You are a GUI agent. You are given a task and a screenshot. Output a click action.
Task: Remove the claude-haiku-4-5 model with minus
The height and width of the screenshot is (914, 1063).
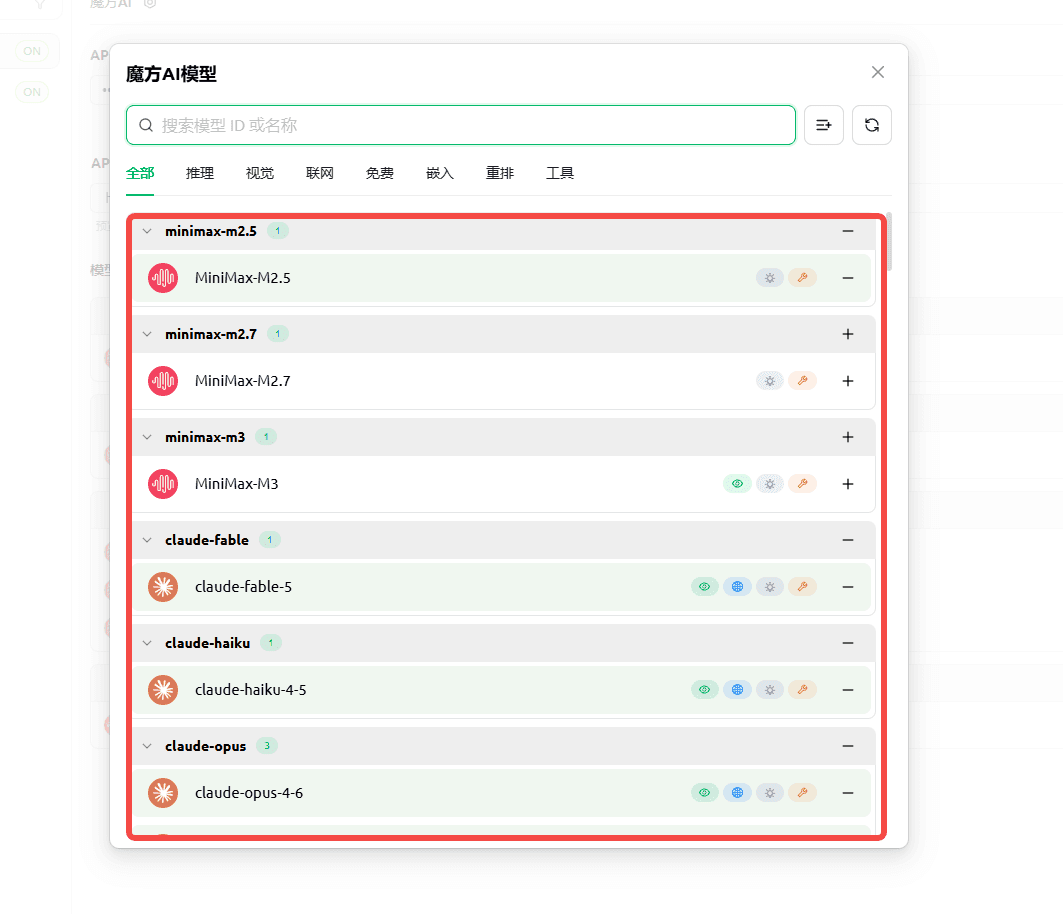tap(848, 690)
